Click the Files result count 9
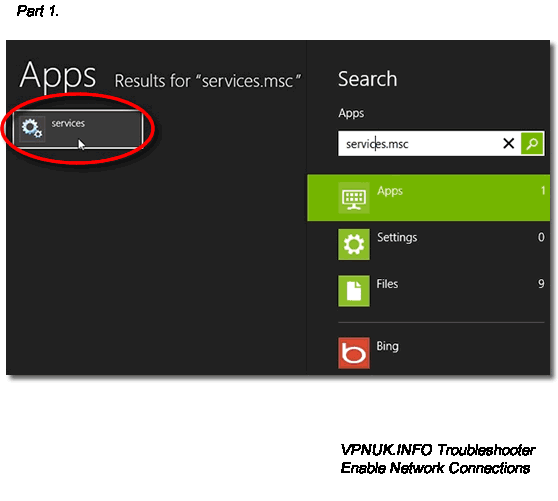 [x=541, y=284]
